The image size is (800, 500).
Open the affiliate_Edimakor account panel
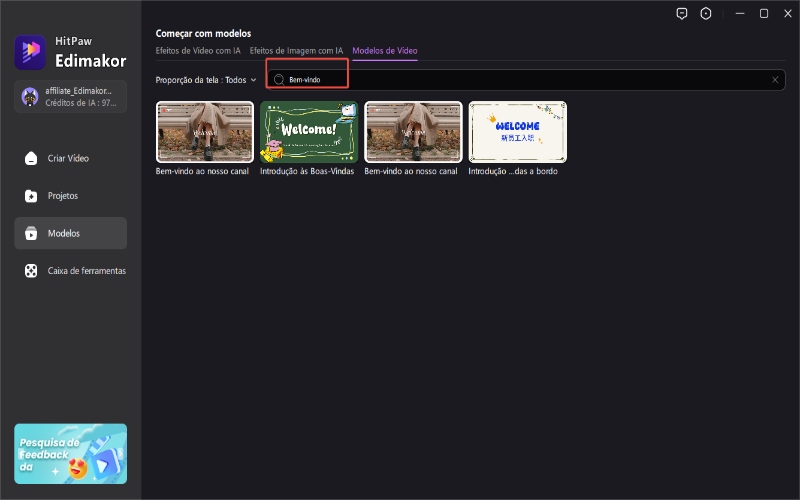(x=70, y=96)
